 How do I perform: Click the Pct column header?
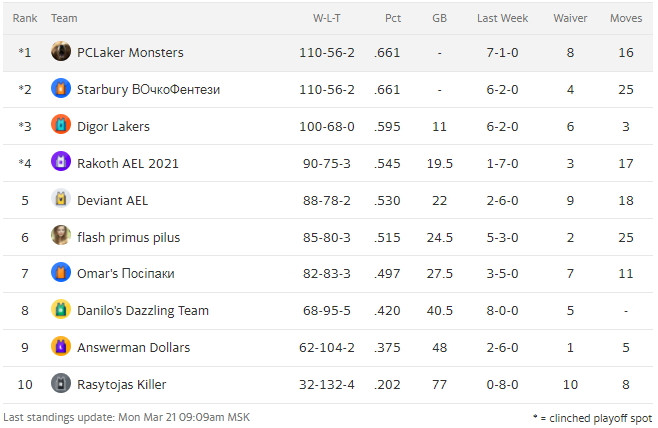392,18
